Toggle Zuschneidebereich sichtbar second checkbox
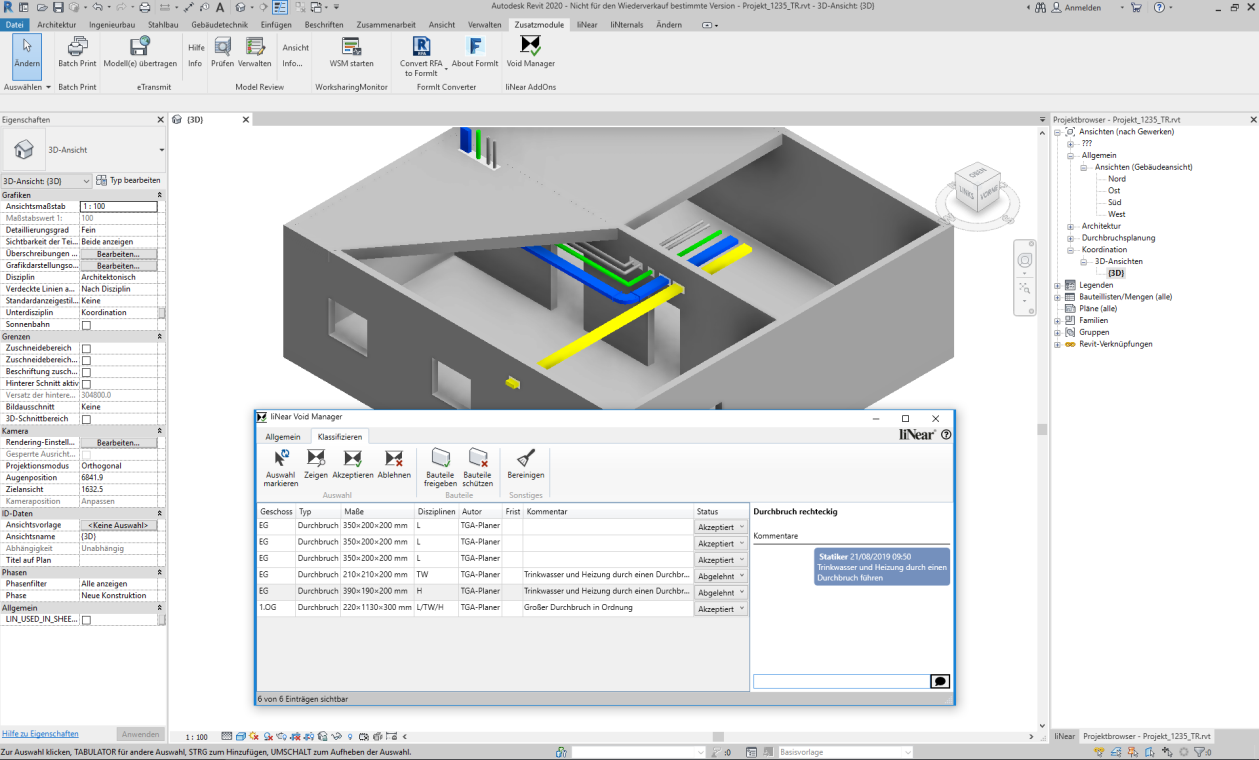 pos(86,360)
